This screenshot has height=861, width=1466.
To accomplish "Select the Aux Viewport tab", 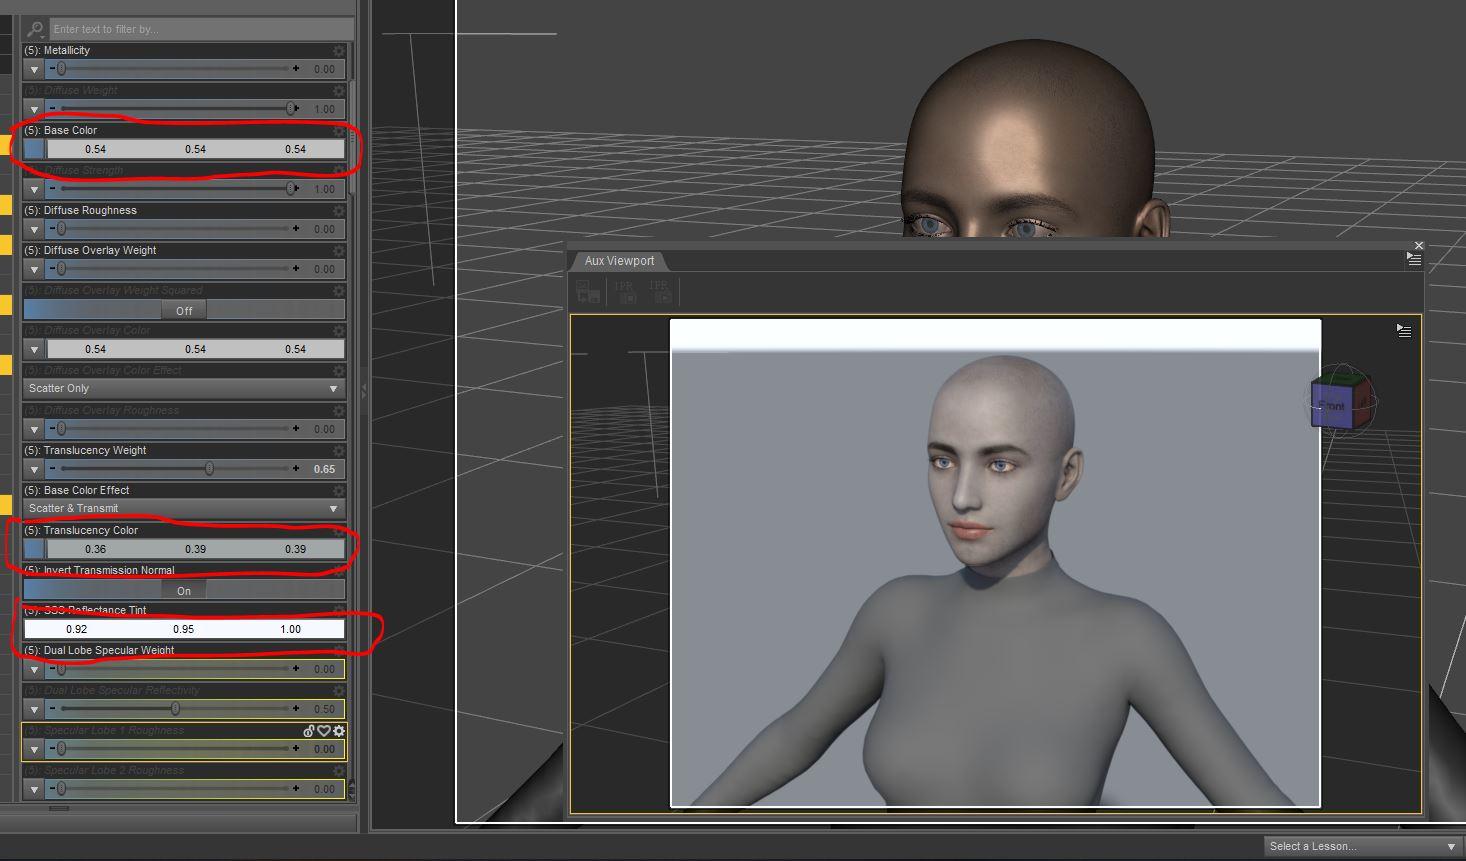I will (619, 261).
